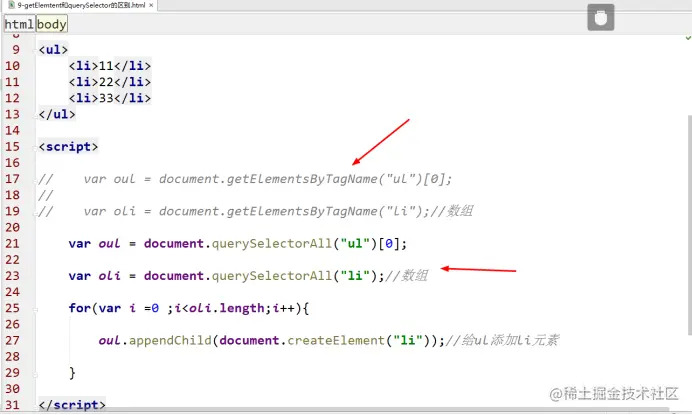
Task: Click the HTML file icon in the tab
Action: [x=11, y=5]
